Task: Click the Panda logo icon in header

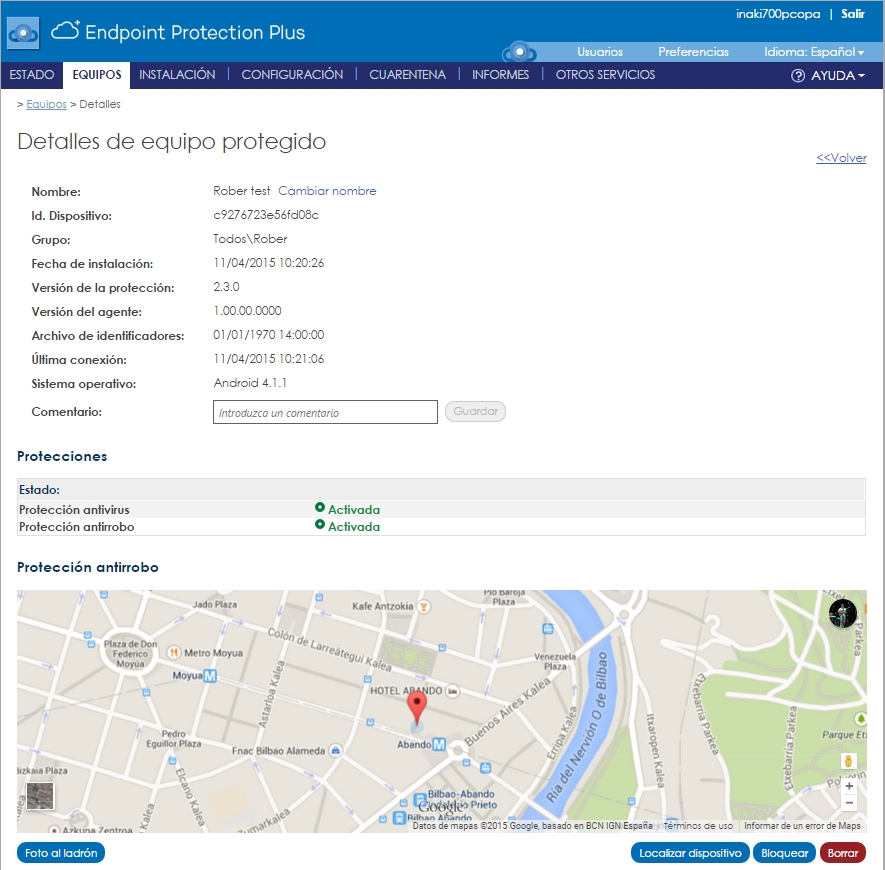Action: pos(23,33)
